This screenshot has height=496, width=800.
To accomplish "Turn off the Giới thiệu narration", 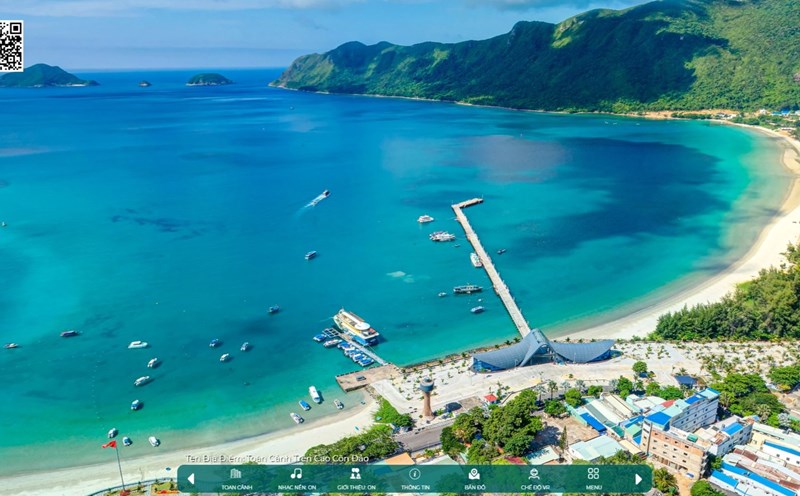I will (356, 478).
